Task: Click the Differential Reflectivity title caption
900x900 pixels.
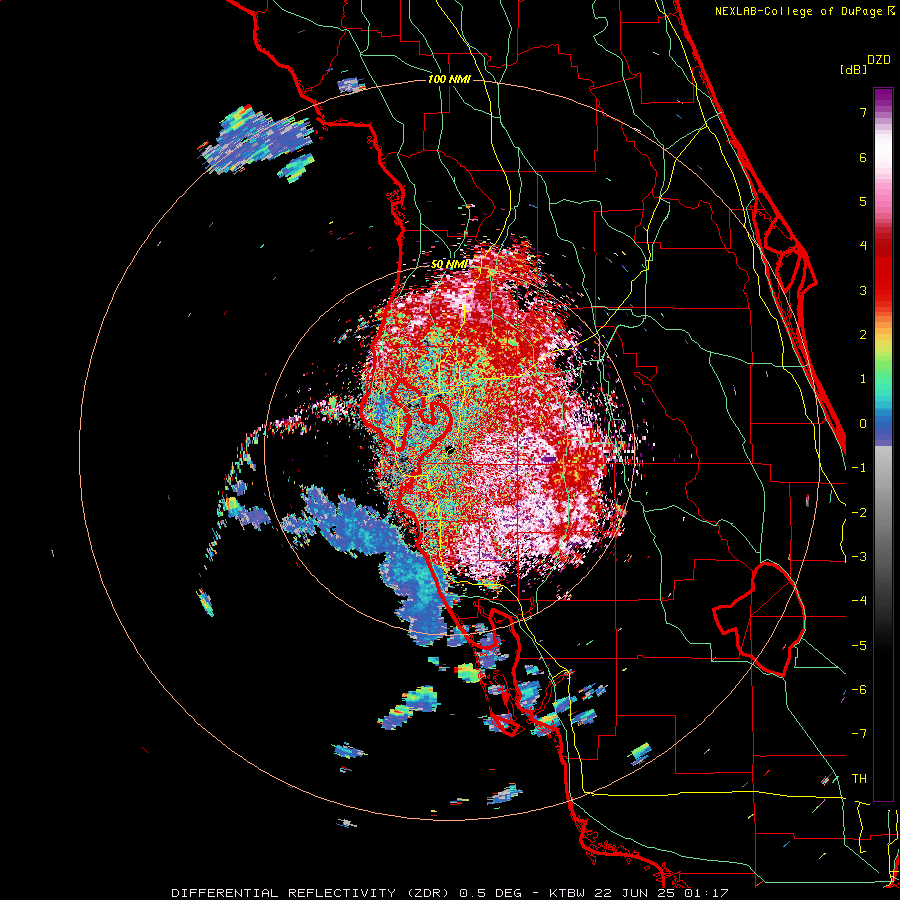Action: click(x=450, y=893)
